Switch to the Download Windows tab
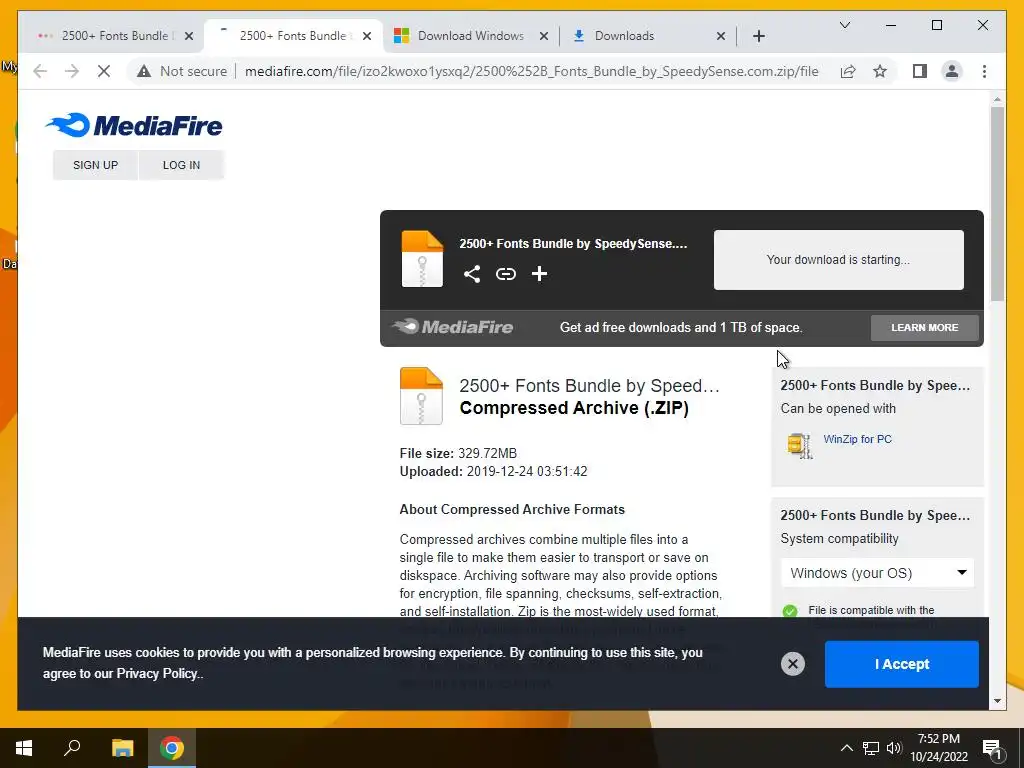1024x768 pixels. click(471, 36)
